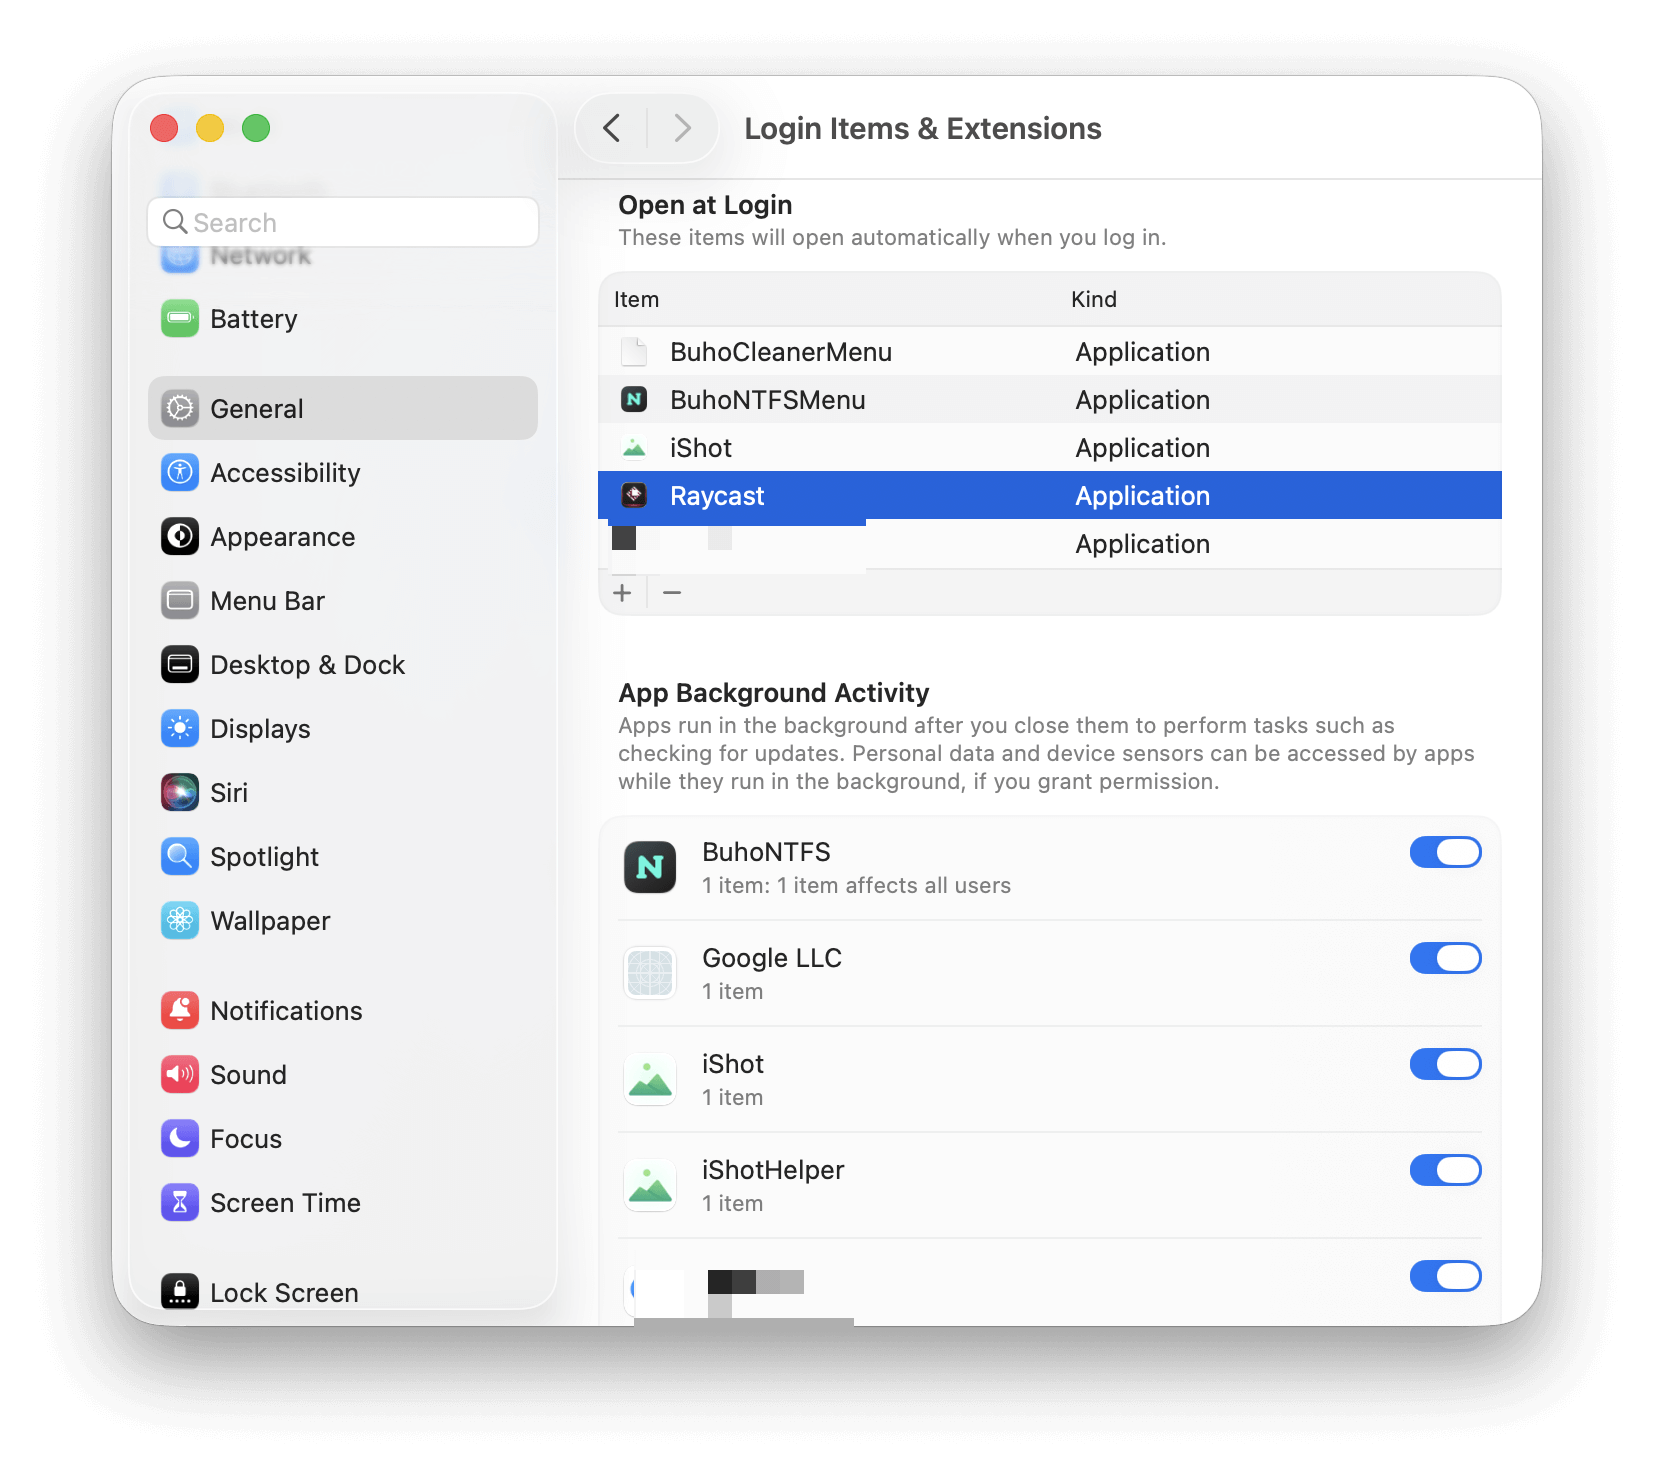The height and width of the screenshot is (1474, 1654).
Task: Click the Wallpaper flower icon
Action: pyautogui.click(x=180, y=921)
